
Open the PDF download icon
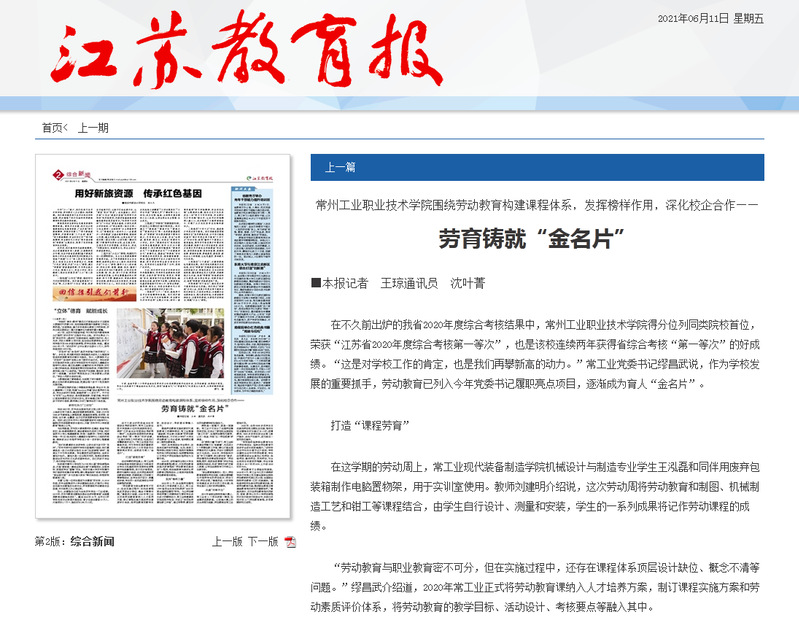point(291,542)
